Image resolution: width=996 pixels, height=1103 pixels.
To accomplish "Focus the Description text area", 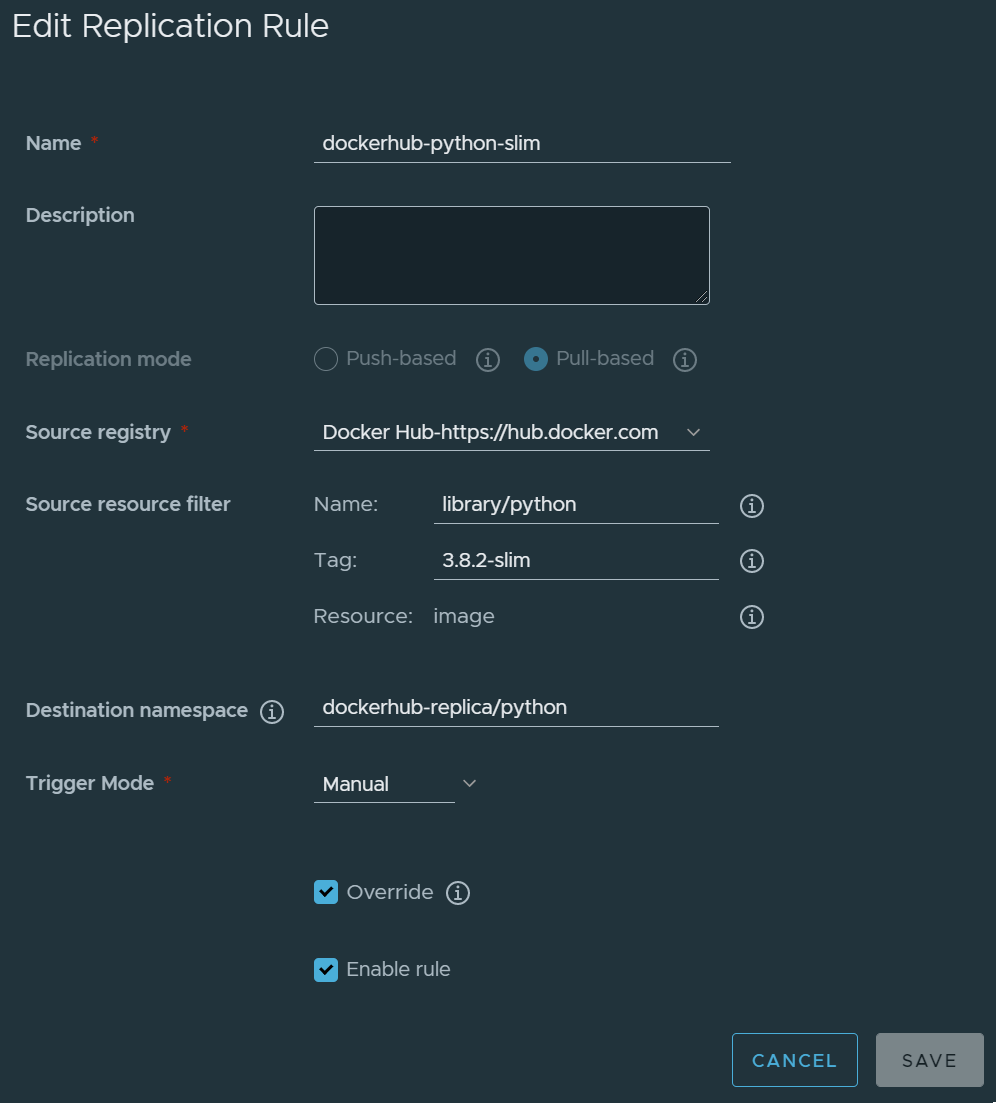I will tap(511, 255).
